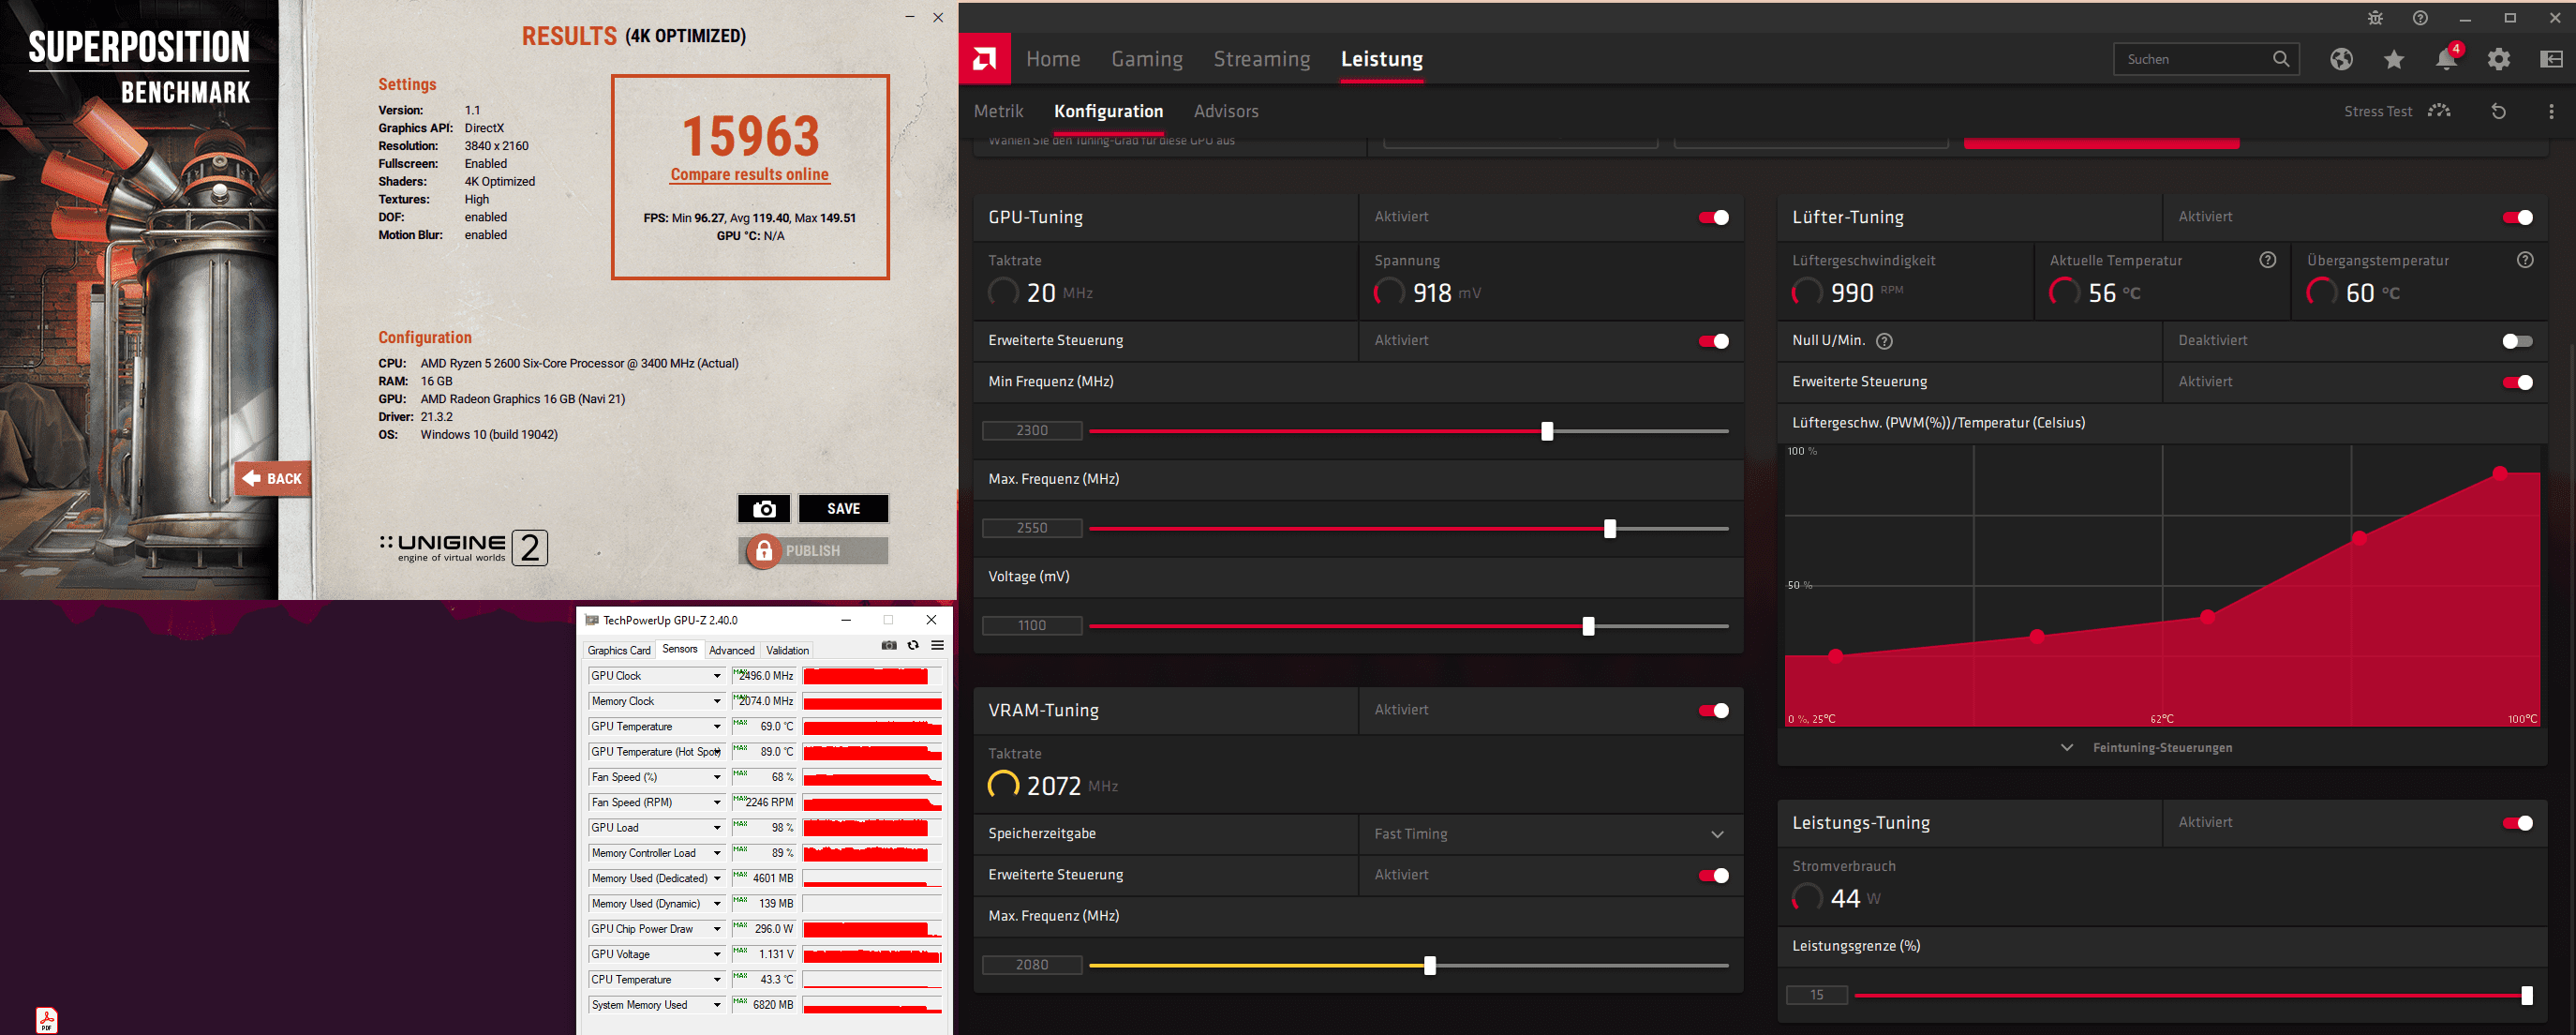This screenshot has width=2576, height=1035.
Task: Click Min Frequenz 2300 value field
Action: [x=1032, y=431]
